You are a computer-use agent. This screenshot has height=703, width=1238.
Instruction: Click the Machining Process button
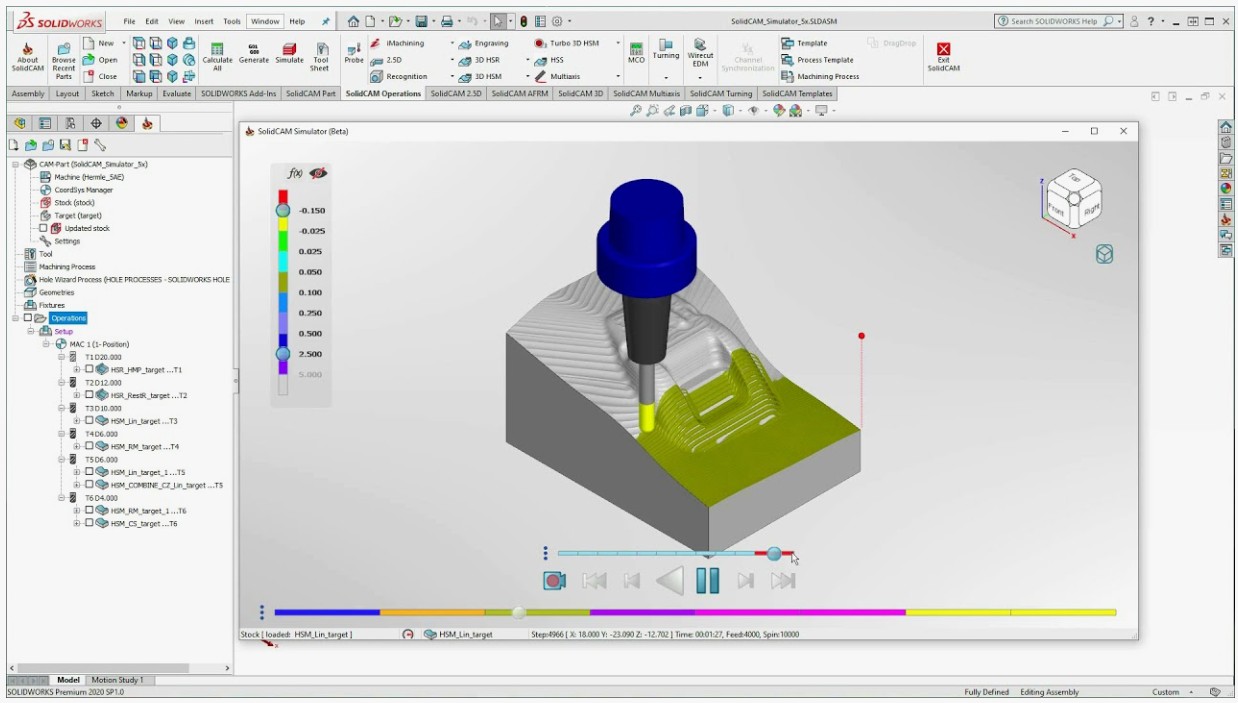pos(827,76)
